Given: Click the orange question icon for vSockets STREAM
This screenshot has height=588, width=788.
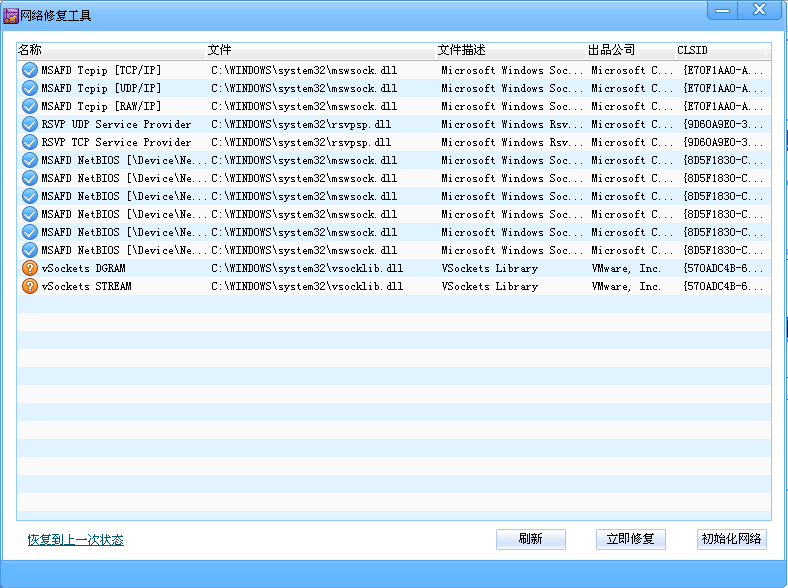Looking at the screenshot, I should (x=30, y=286).
